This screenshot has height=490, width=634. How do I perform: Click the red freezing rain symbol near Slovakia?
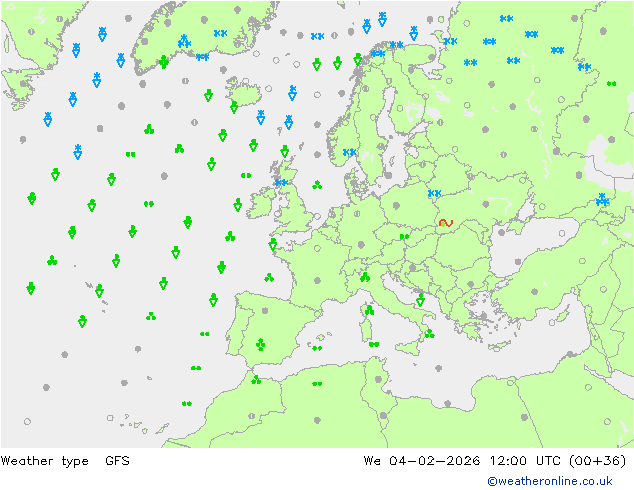click(x=446, y=223)
